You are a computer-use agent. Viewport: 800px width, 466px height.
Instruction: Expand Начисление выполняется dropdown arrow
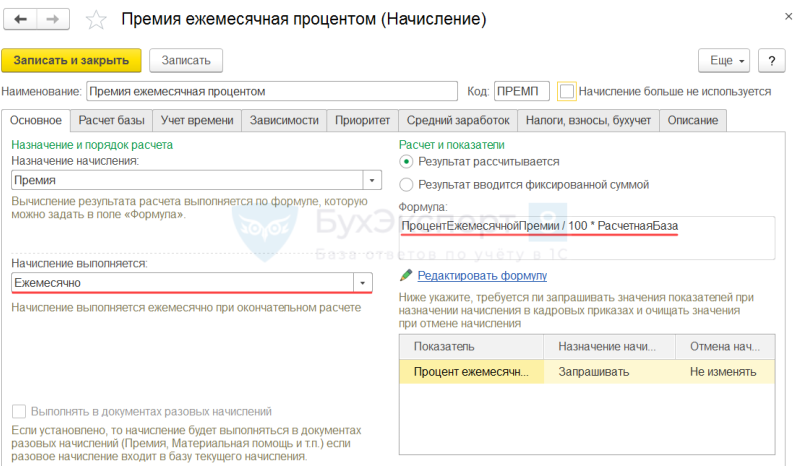pos(362,283)
